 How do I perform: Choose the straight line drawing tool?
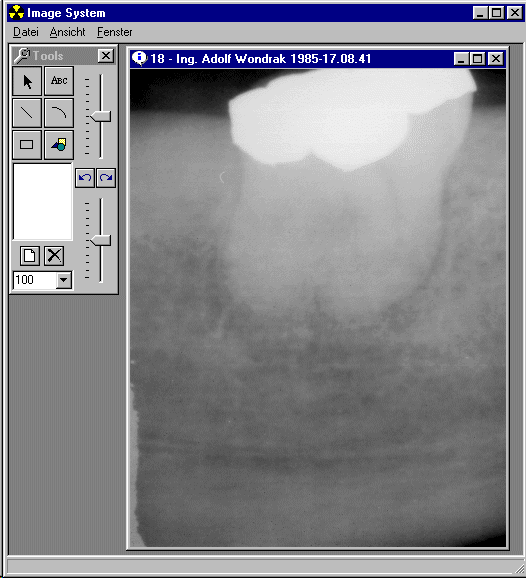pyautogui.click(x=27, y=113)
